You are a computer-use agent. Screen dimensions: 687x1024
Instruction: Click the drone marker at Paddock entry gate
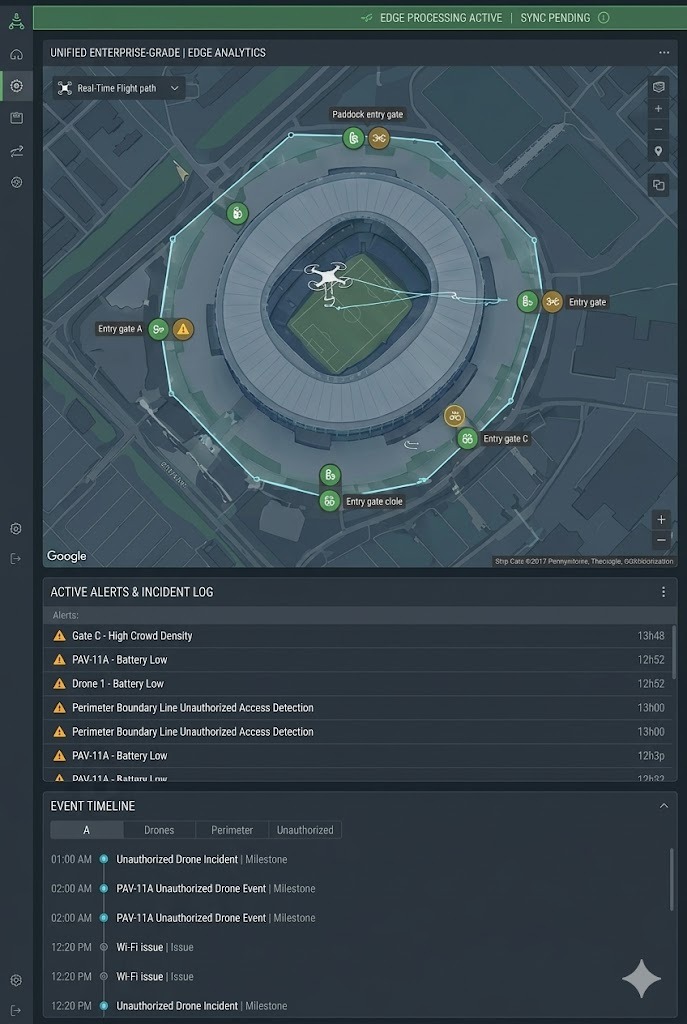click(x=378, y=138)
